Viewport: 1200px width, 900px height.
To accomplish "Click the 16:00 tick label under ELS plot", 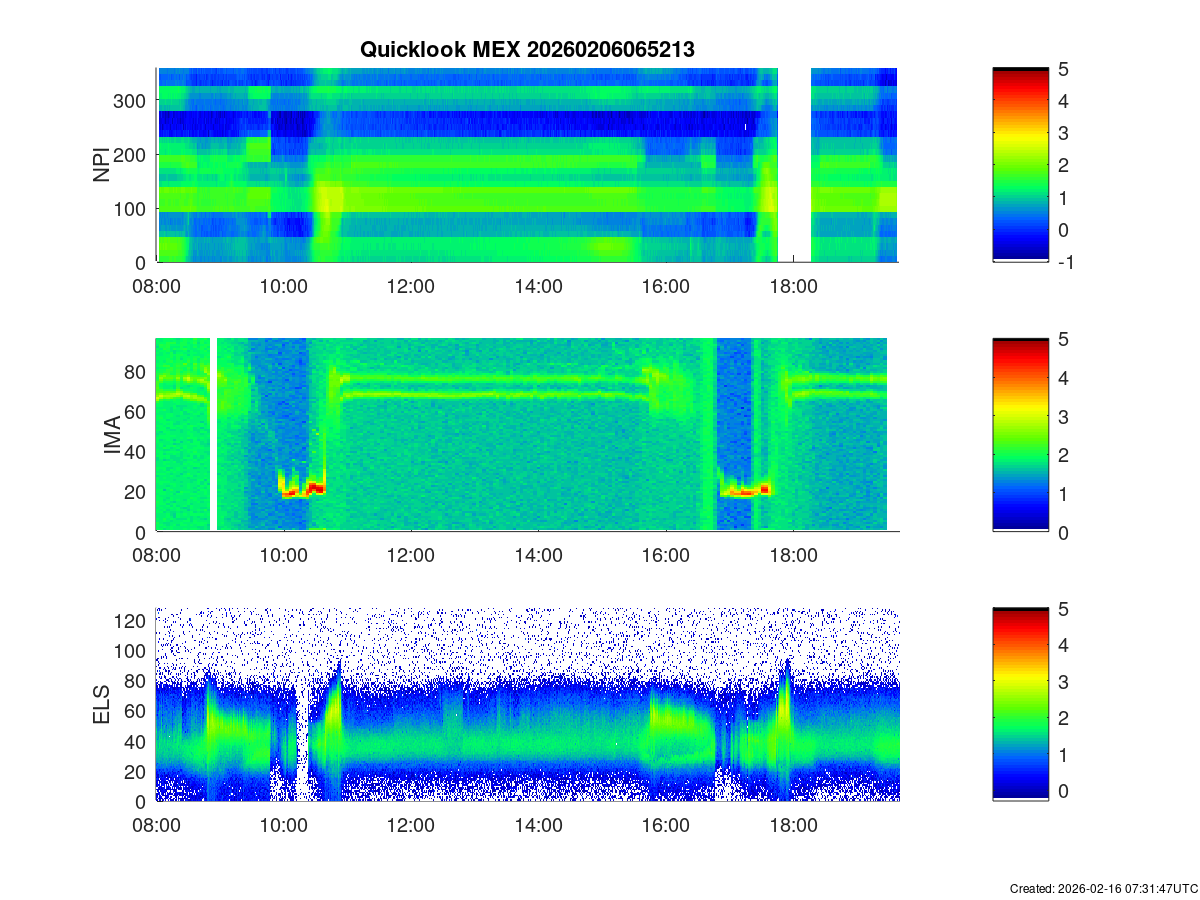I will click(665, 826).
